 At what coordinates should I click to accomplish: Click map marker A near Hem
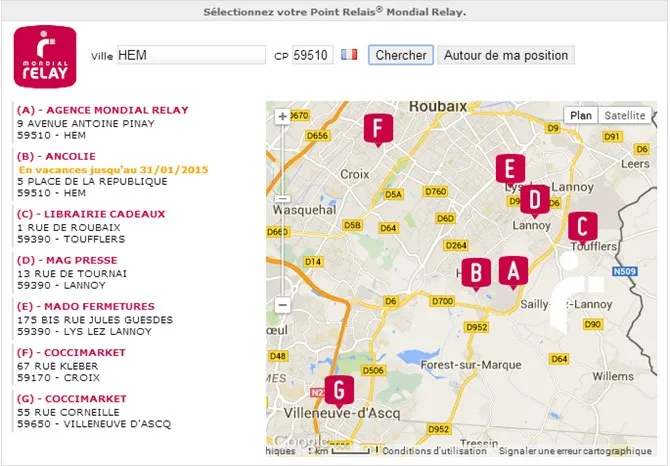click(513, 273)
